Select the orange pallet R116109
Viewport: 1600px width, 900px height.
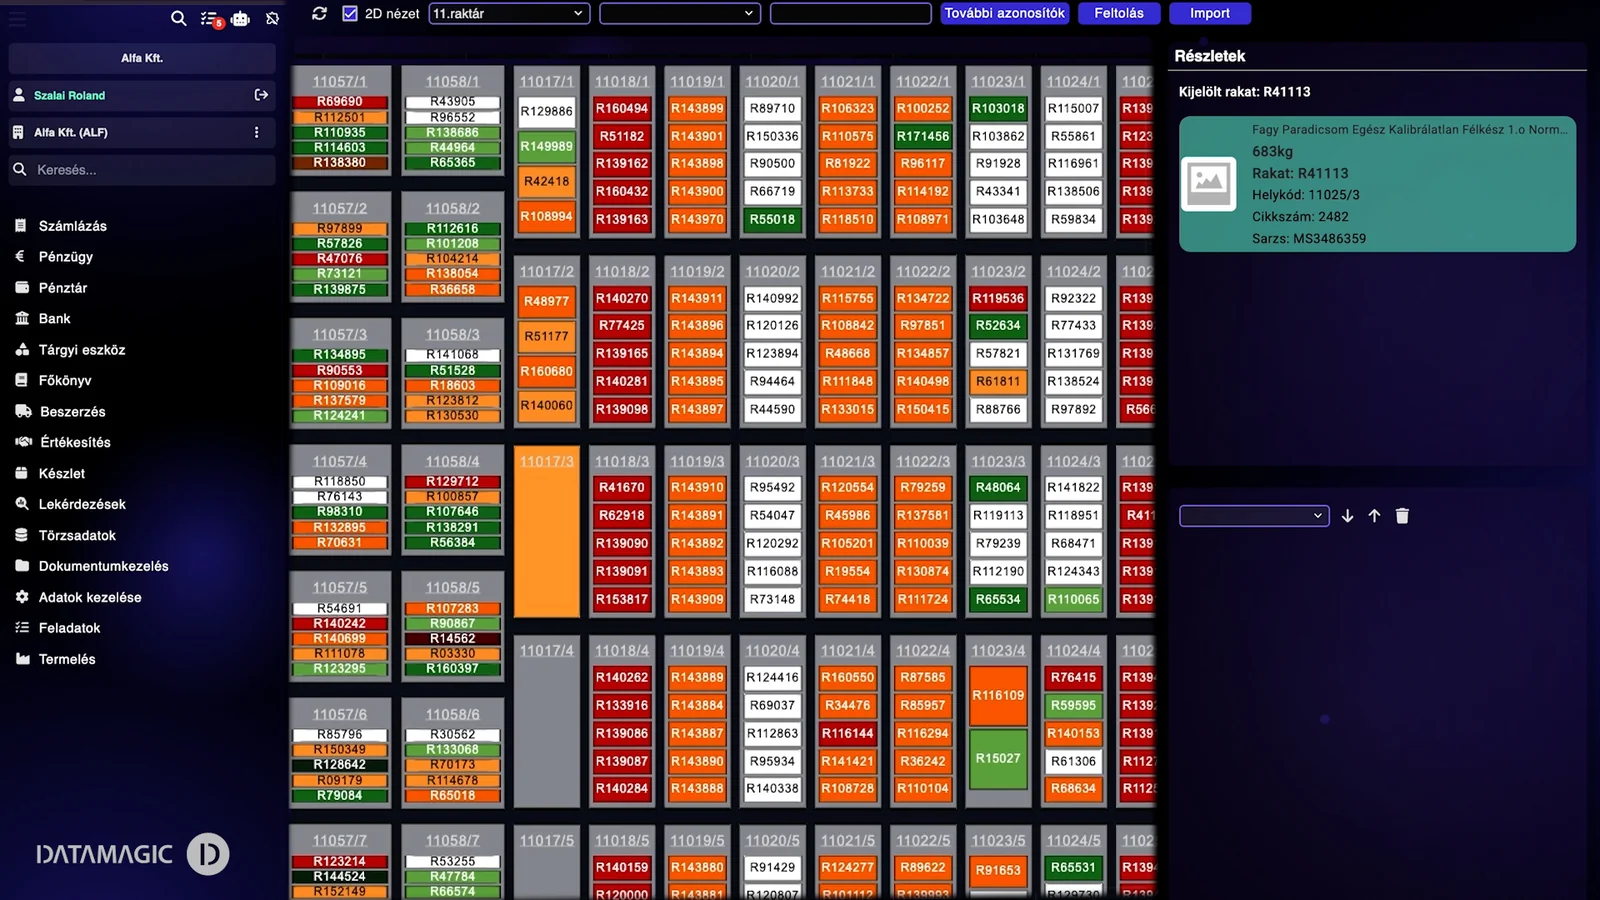tap(998, 695)
